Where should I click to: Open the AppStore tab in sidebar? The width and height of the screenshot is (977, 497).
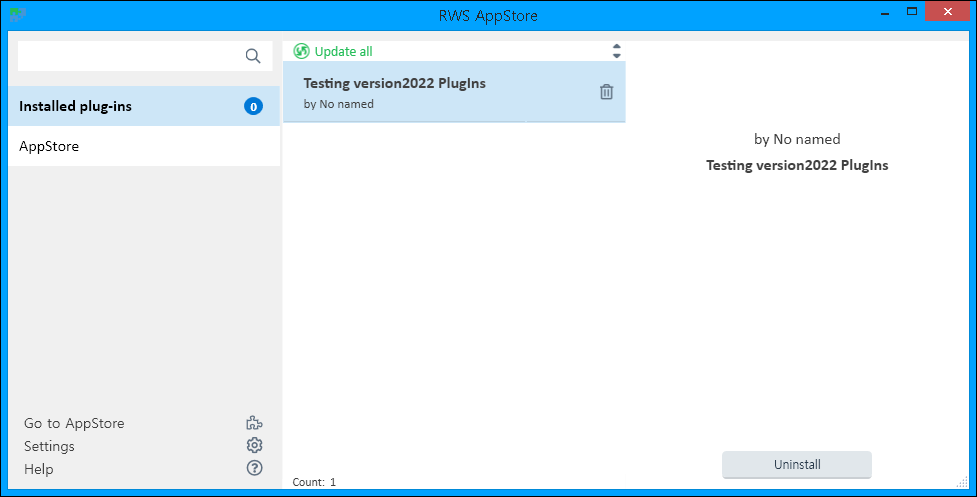click(x=144, y=146)
